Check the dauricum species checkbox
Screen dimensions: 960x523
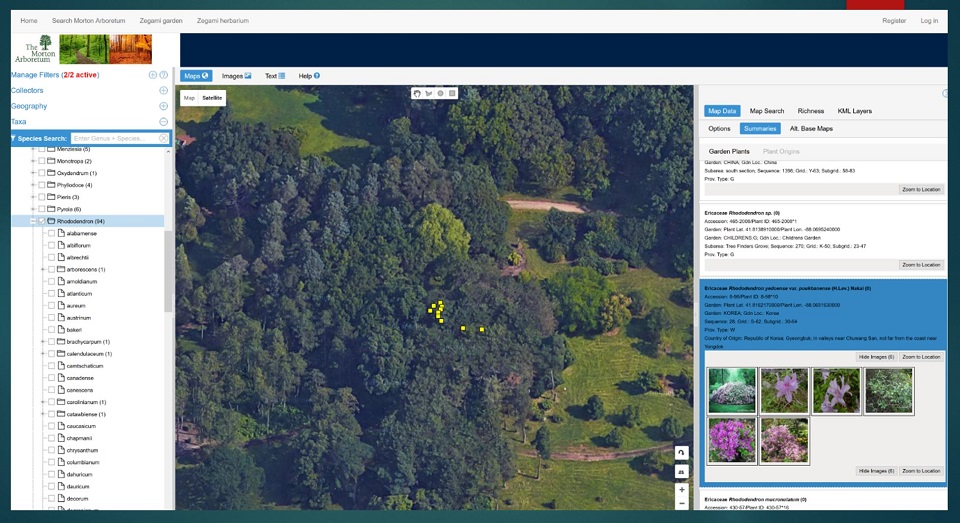click(x=51, y=486)
